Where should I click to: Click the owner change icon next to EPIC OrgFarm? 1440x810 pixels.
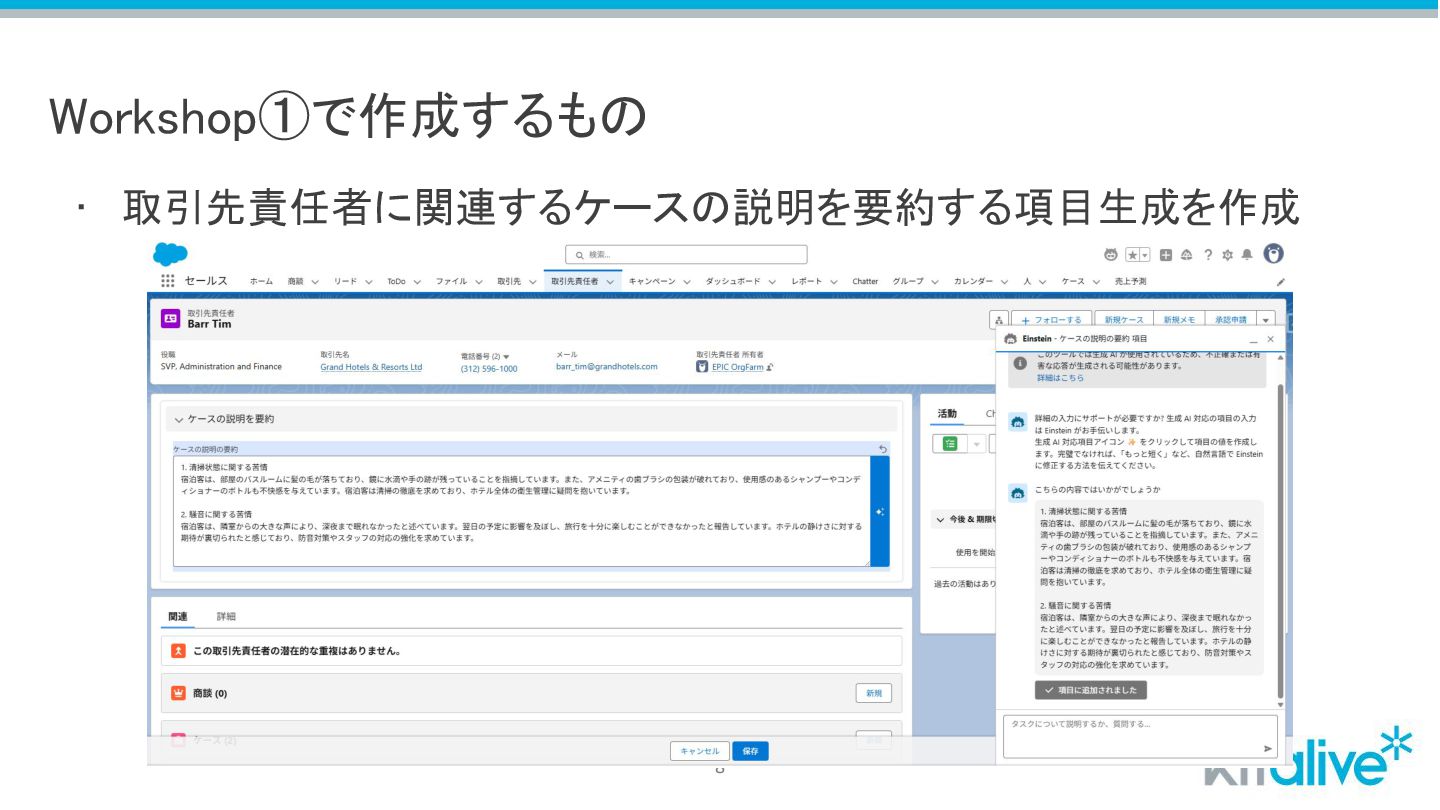pyautogui.click(x=770, y=367)
